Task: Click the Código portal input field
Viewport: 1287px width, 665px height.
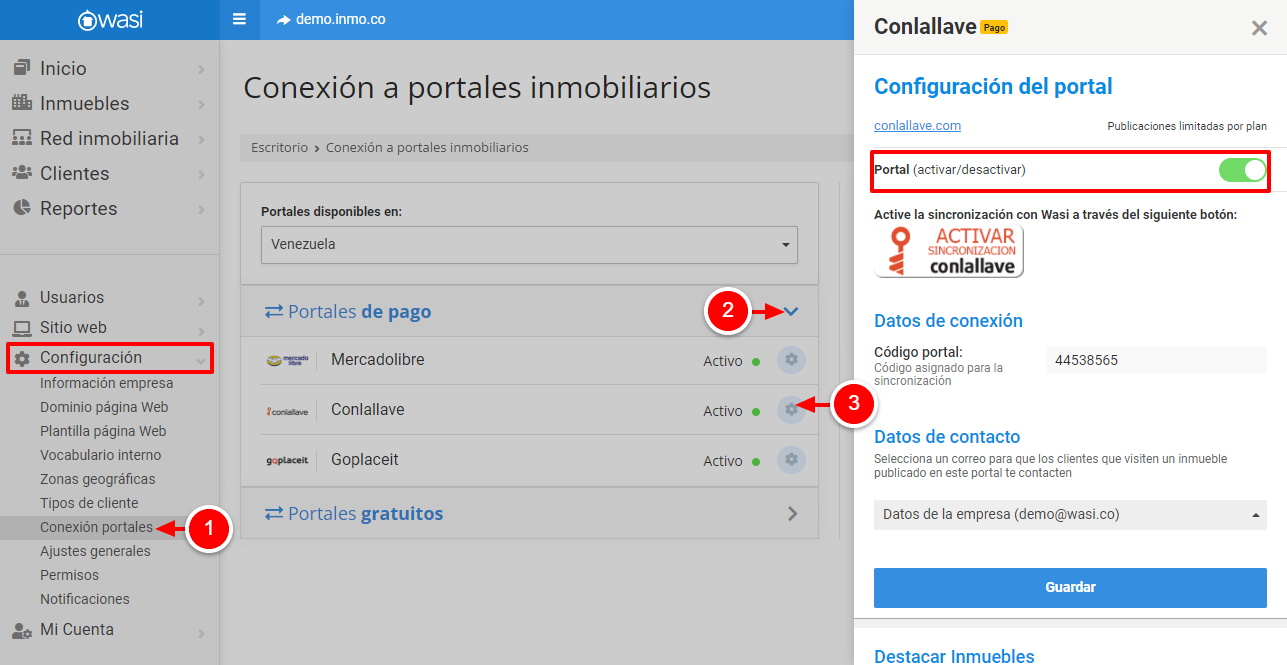Action: tap(1155, 360)
